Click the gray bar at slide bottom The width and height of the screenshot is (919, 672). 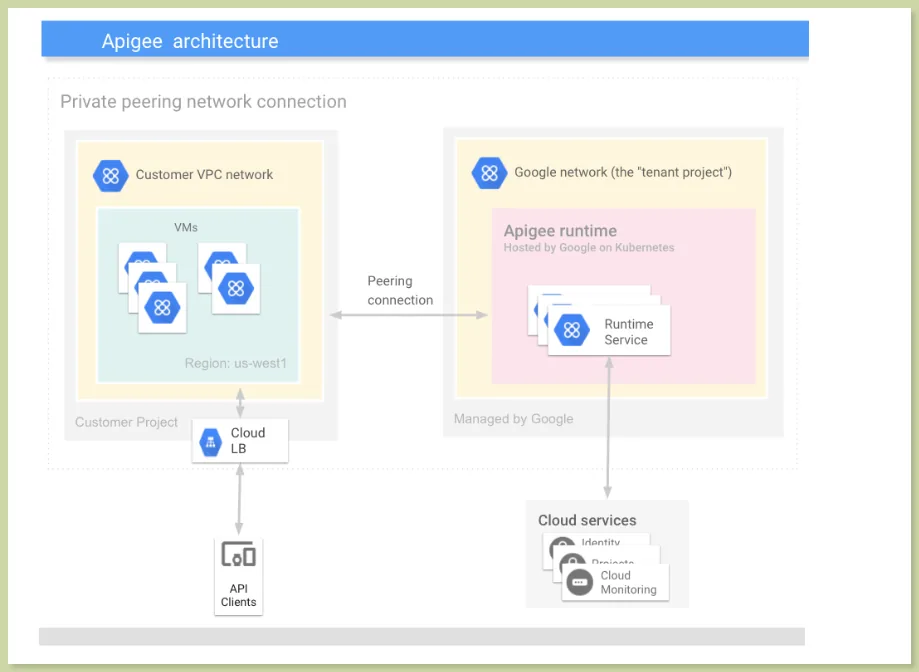tap(422, 636)
